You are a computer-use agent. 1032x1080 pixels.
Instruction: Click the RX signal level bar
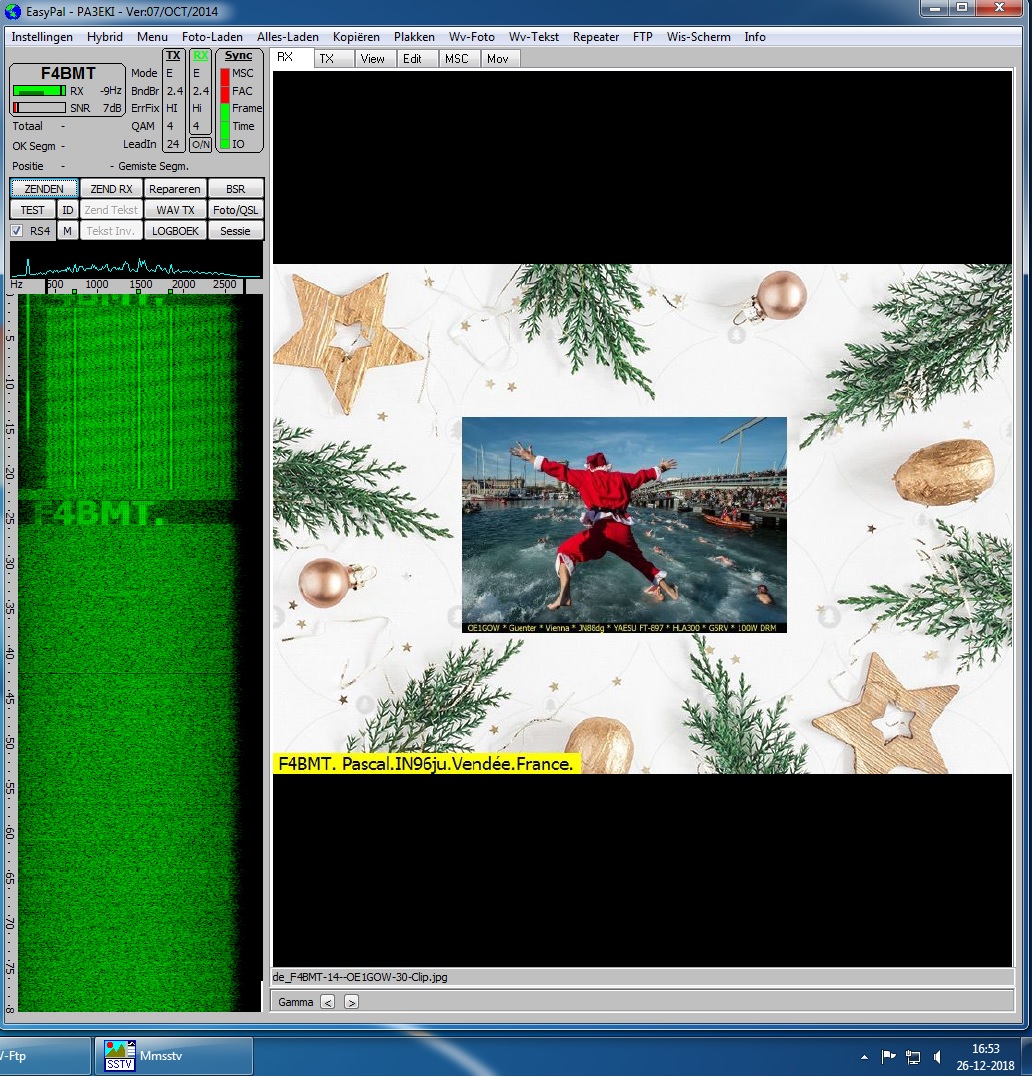tap(39, 91)
